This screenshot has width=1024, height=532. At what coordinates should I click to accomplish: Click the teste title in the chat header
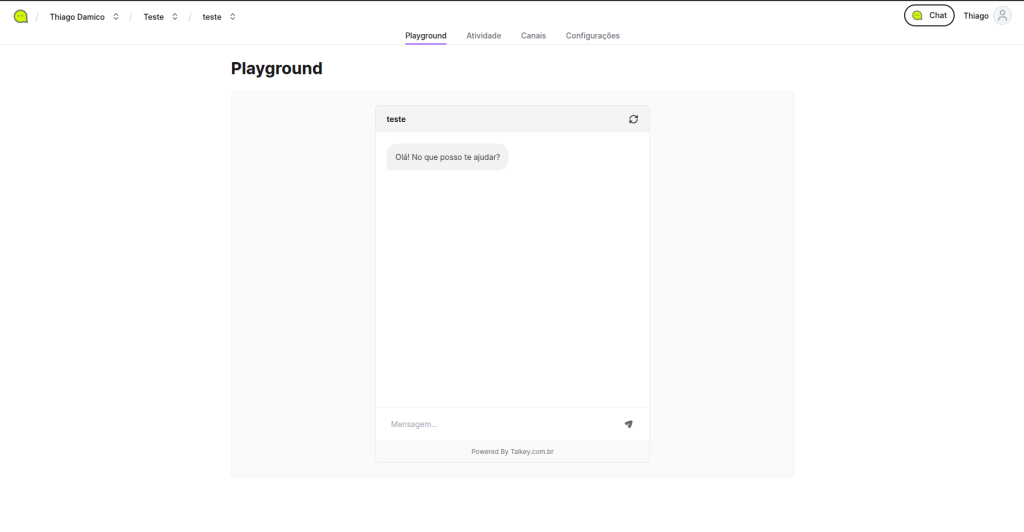396,119
